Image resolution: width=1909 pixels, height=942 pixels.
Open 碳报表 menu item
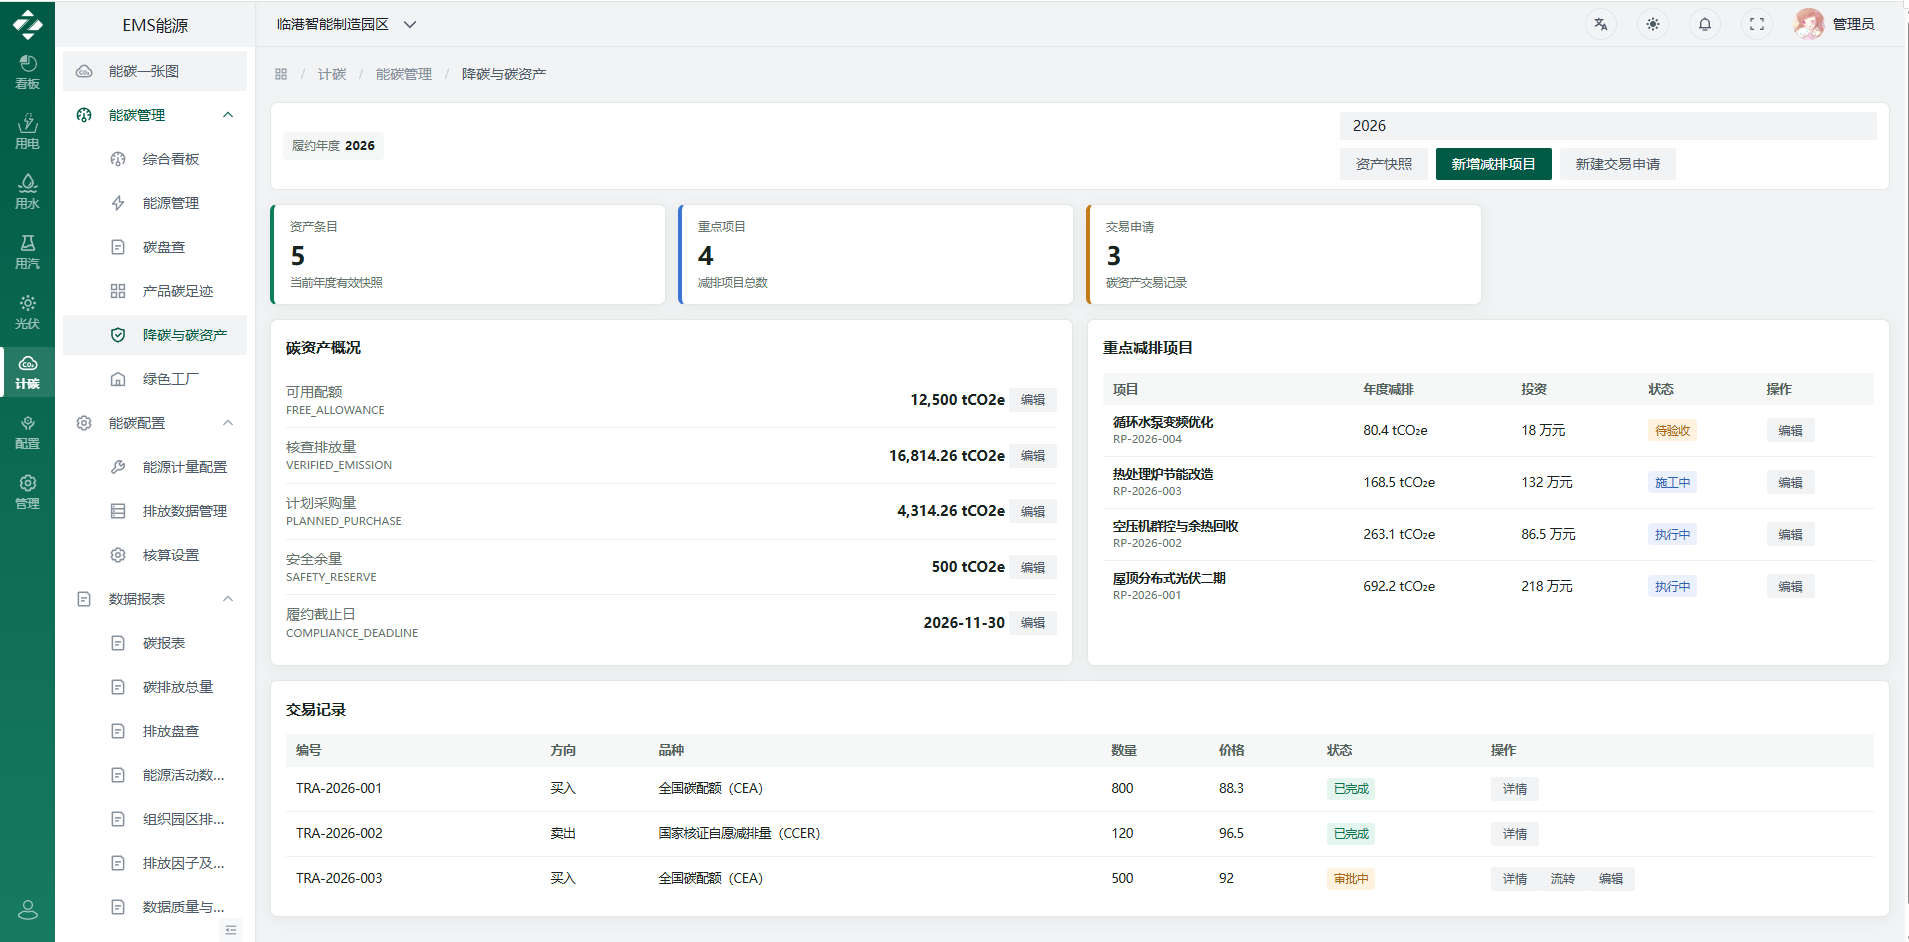click(155, 643)
